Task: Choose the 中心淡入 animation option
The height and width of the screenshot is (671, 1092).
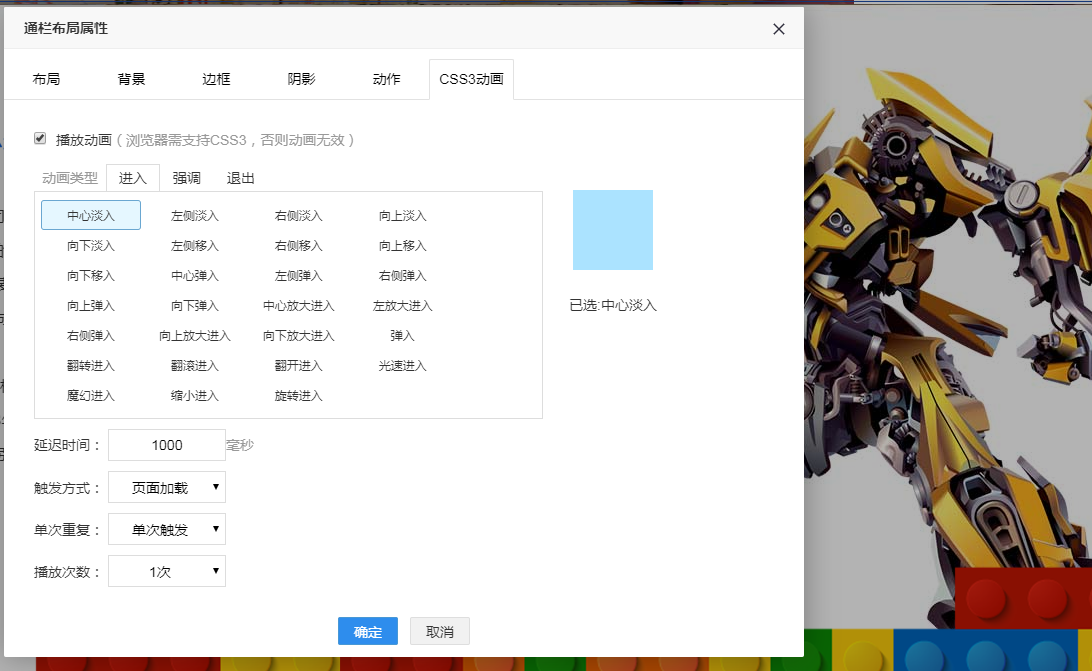Action: (91, 216)
